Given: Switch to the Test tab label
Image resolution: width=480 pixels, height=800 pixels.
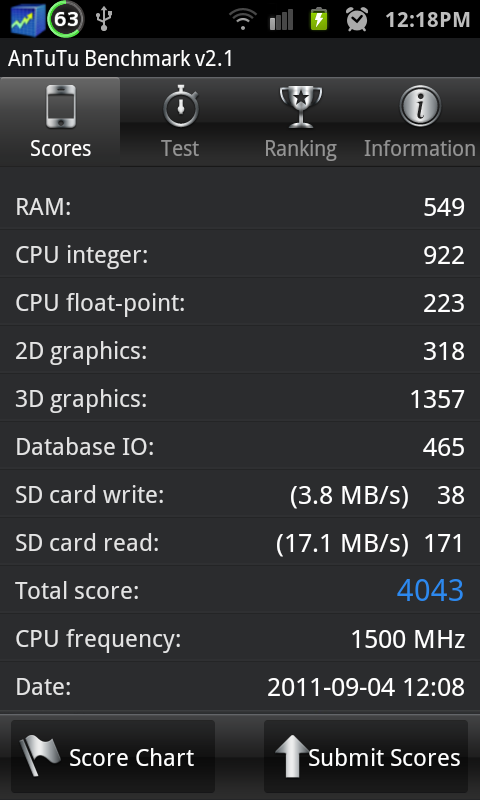Looking at the screenshot, I should (x=180, y=148).
